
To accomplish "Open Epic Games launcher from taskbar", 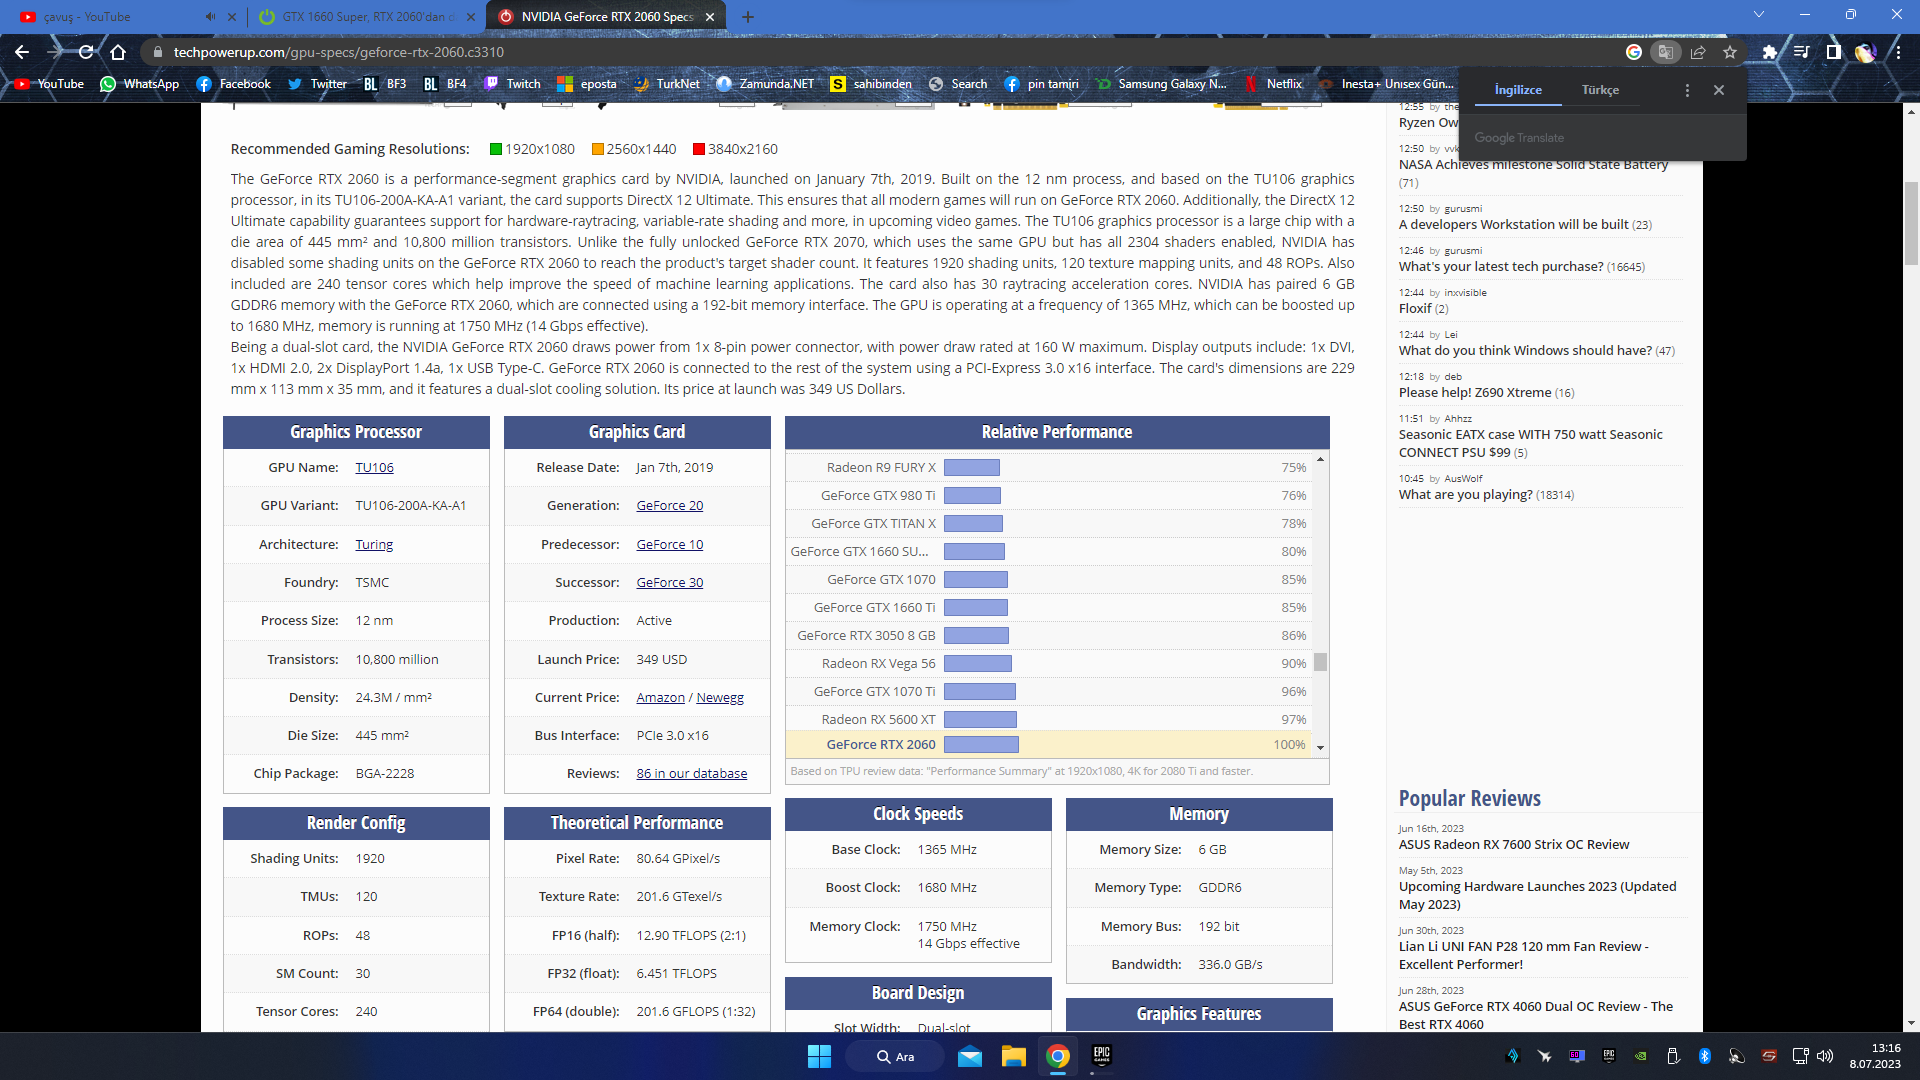I will (x=1101, y=1056).
